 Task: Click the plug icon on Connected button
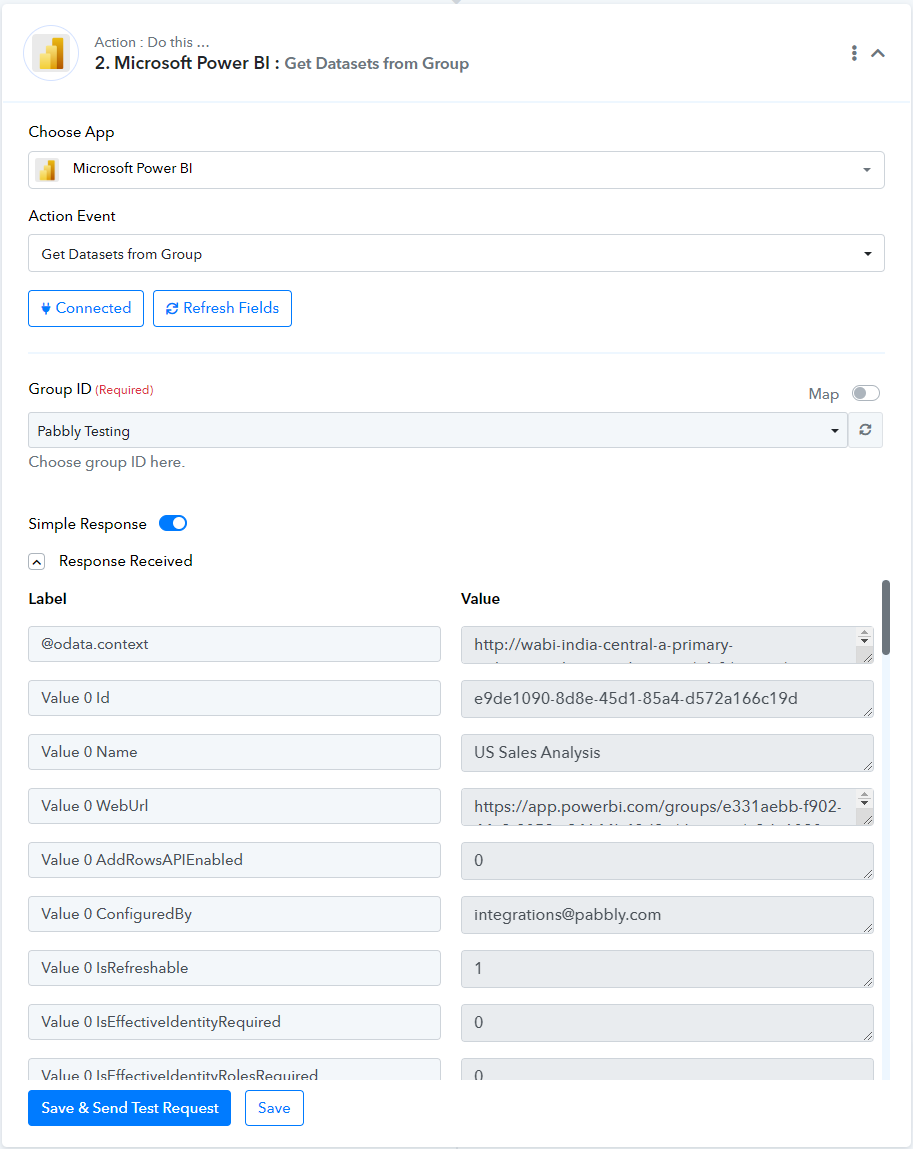[45, 309]
